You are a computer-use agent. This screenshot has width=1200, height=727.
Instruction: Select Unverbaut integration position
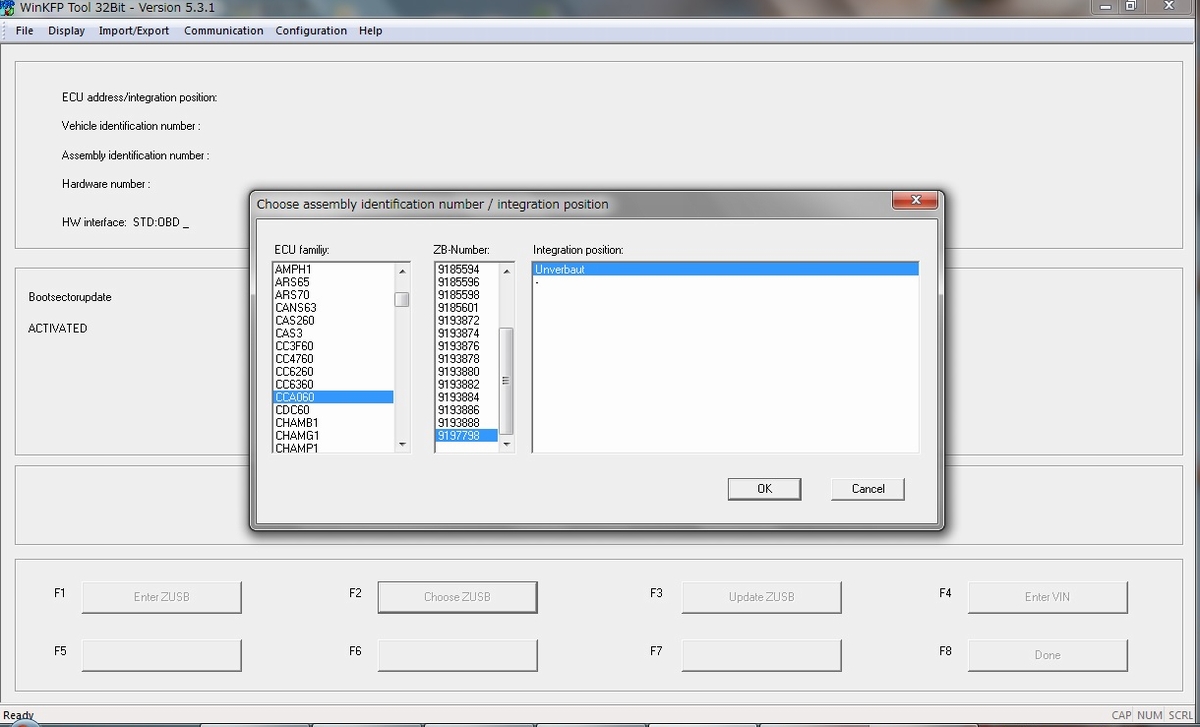[725, 269]
